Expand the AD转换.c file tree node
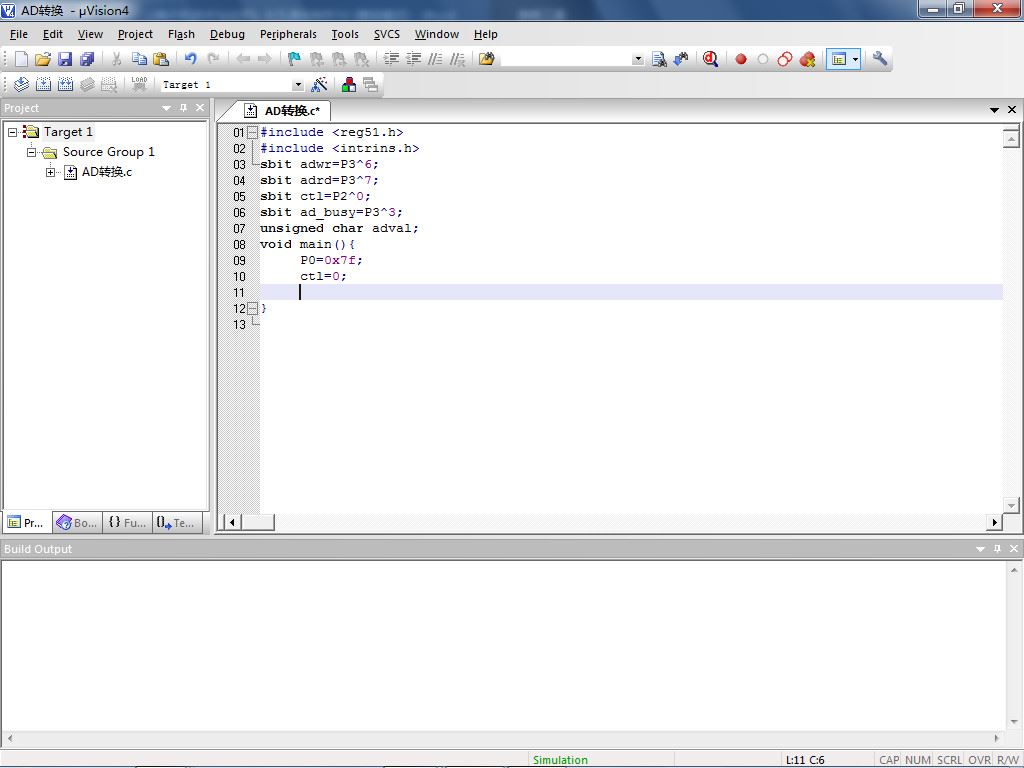This screenshot has height=768, width=1024. pos(51,172)
